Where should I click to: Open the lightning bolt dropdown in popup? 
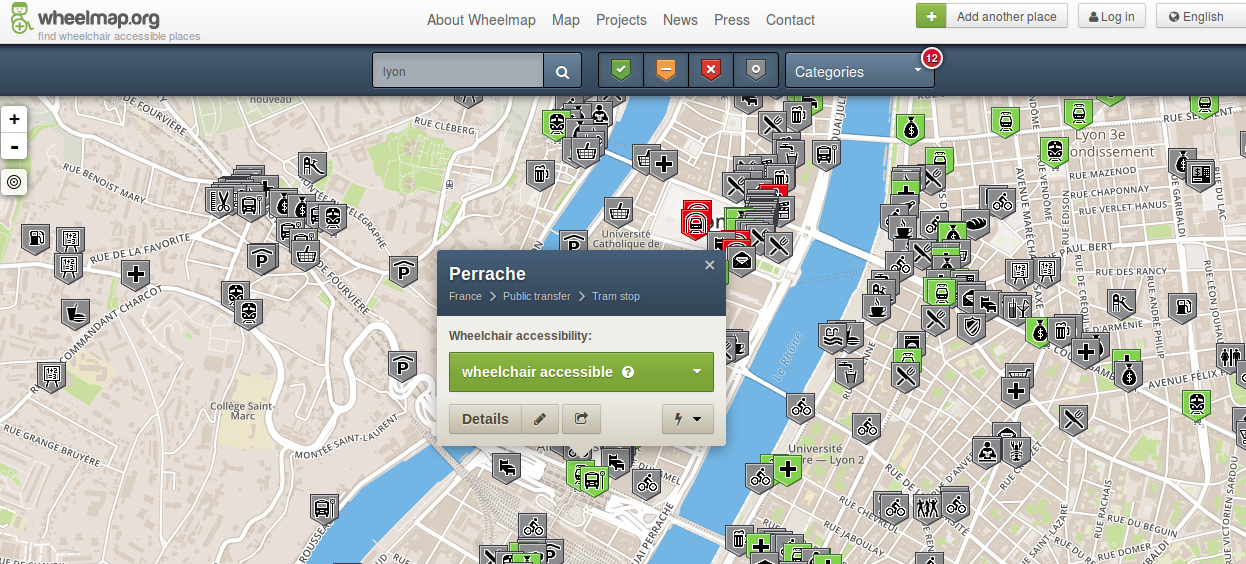(687, 419)
